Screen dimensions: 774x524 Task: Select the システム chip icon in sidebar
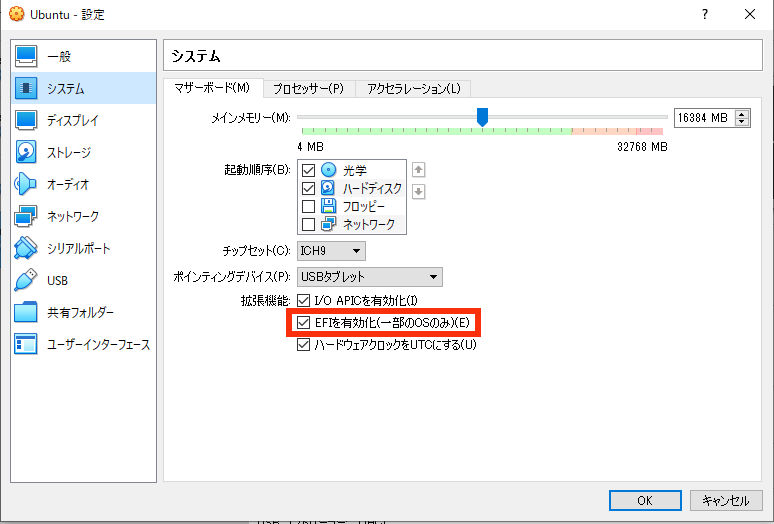(x=26, y=88)
